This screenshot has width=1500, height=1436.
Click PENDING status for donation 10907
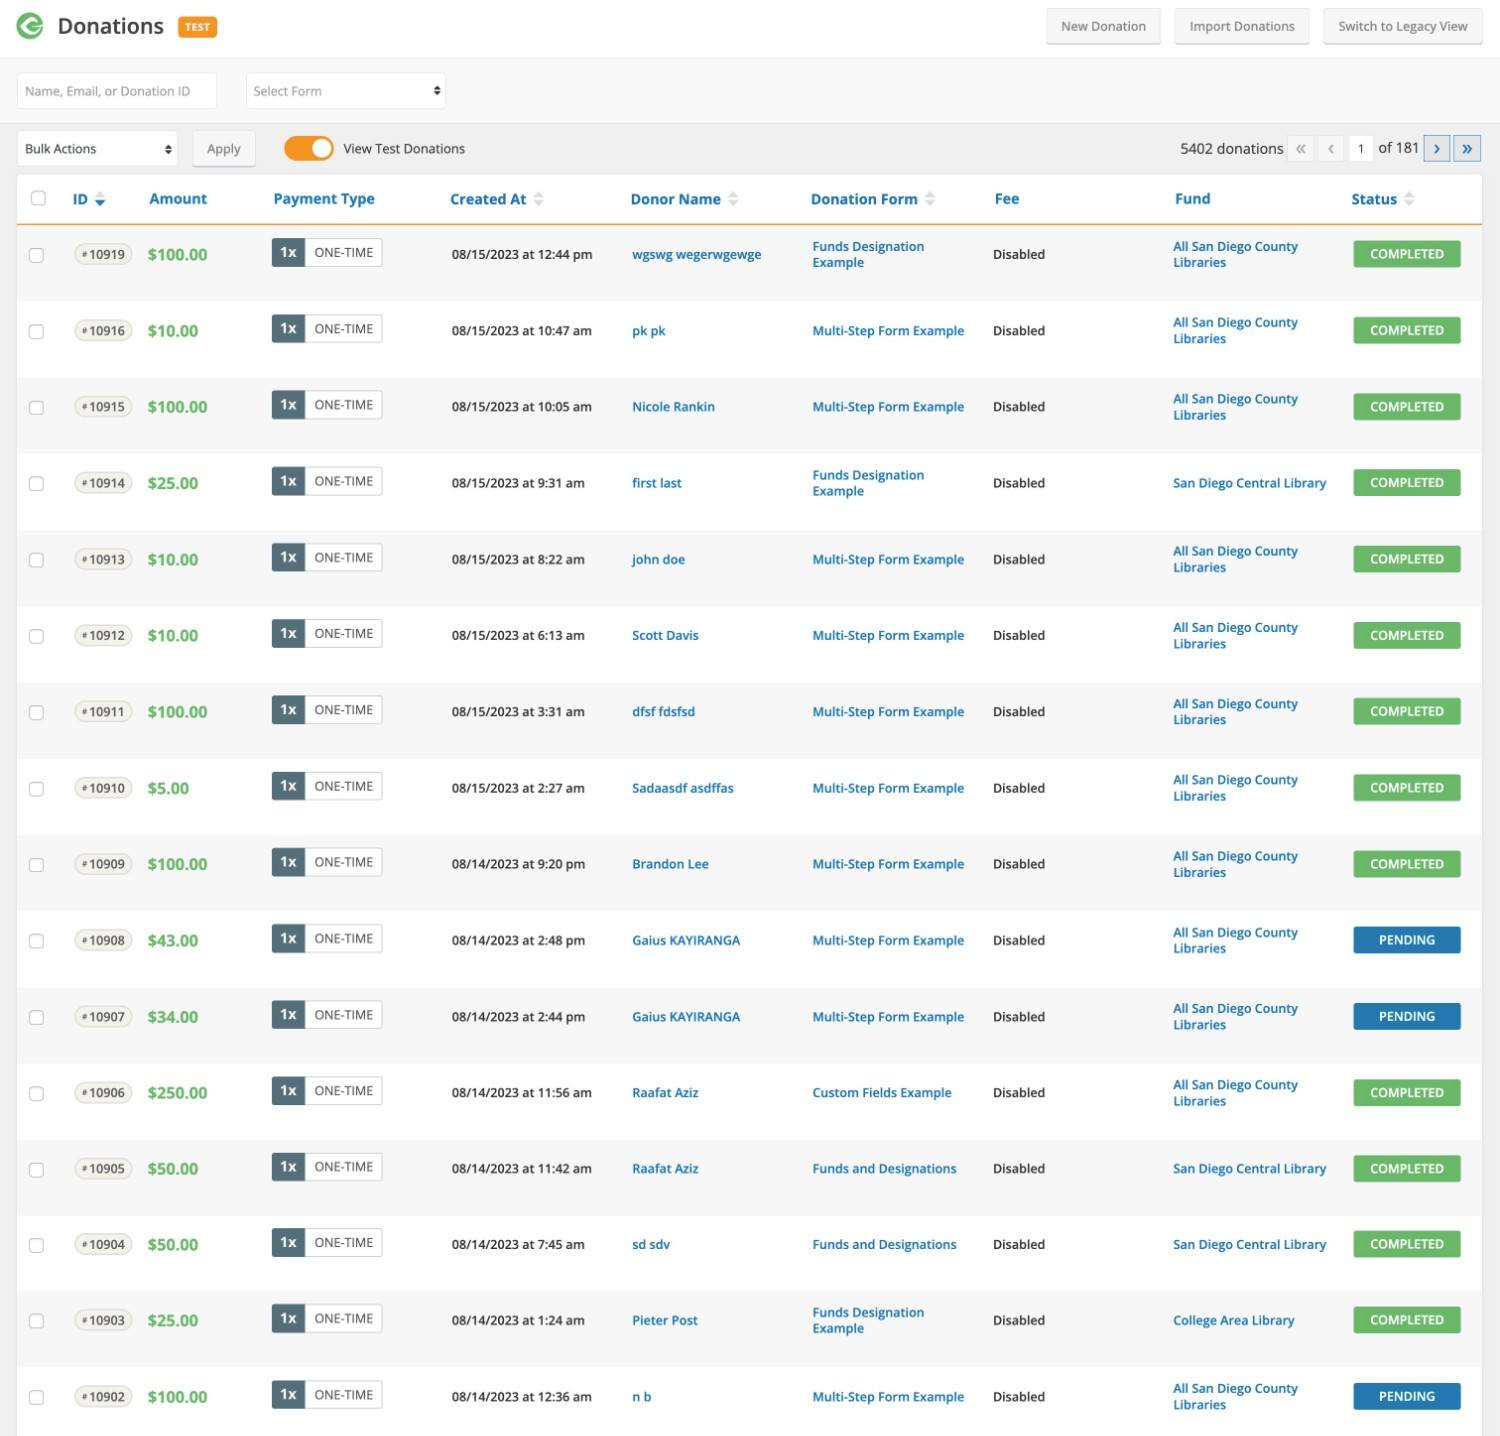(x=1406, y=1016)
